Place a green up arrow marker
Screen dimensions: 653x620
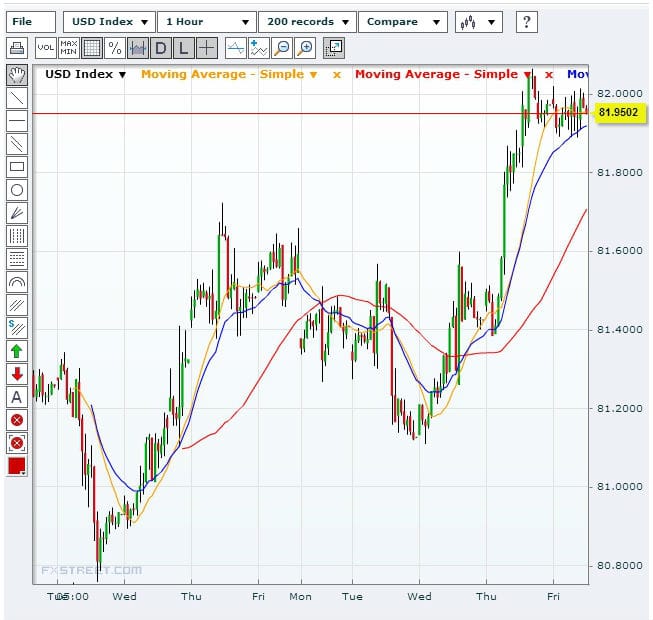point(17,351)
